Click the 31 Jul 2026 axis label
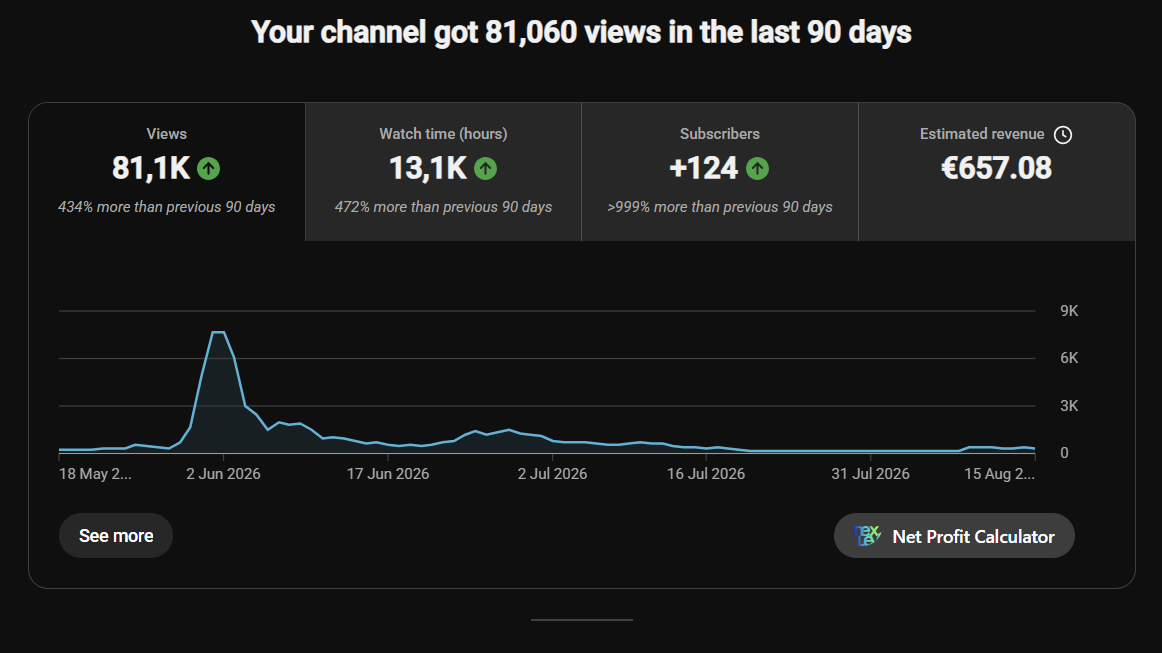 (x=870, y=474)
